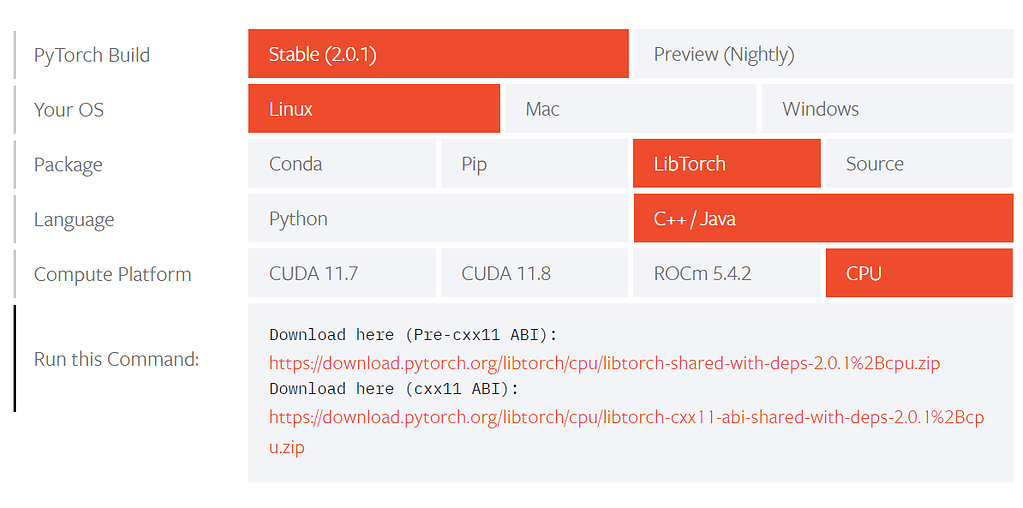This screenshot has height=508, width=1023.
Task: Select the C++ / Java language option
Action: pos(823,219)
